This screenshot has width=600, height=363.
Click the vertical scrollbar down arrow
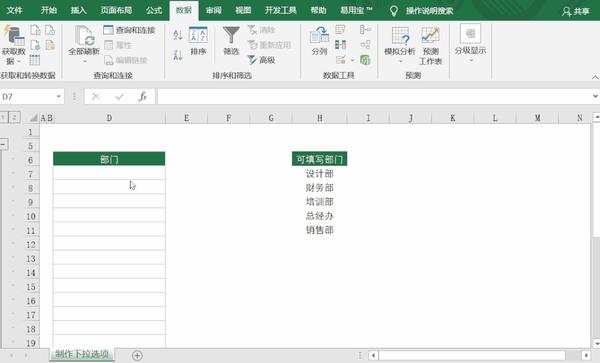pyautogui.click(x=596, y=343)
